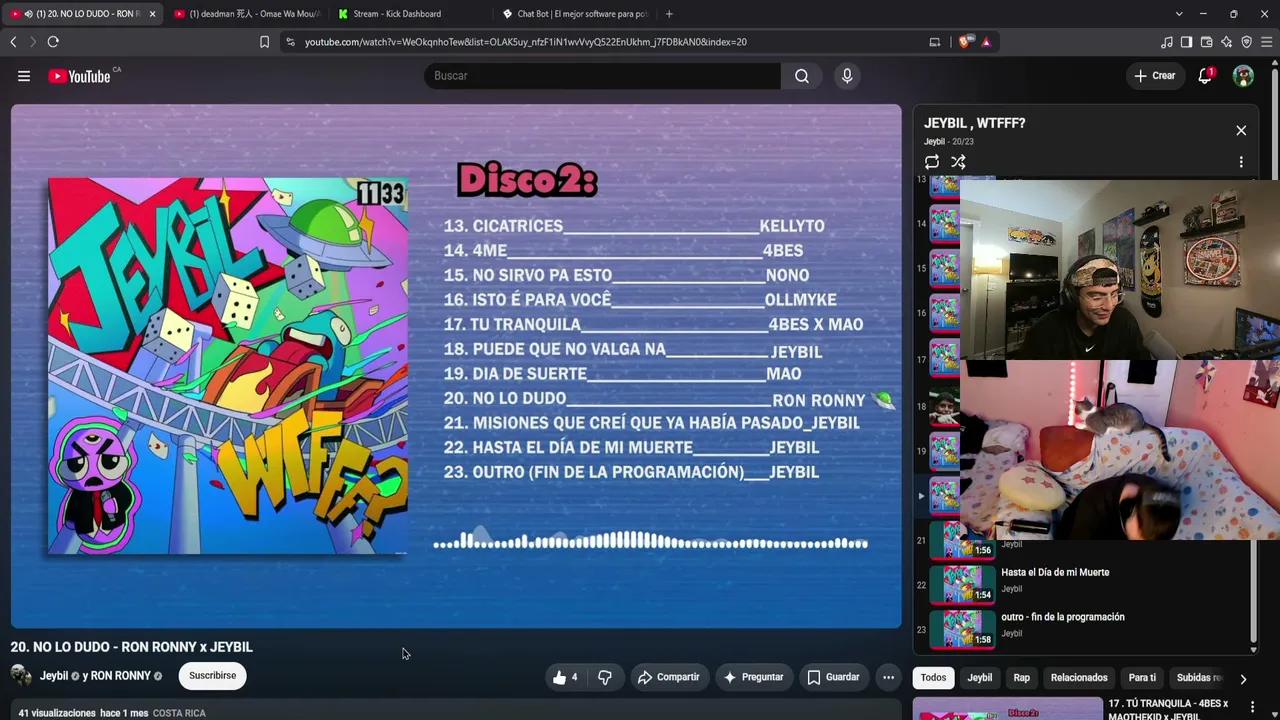
Task: View site information icon in address bar
Action: click(x=290, y=42)
